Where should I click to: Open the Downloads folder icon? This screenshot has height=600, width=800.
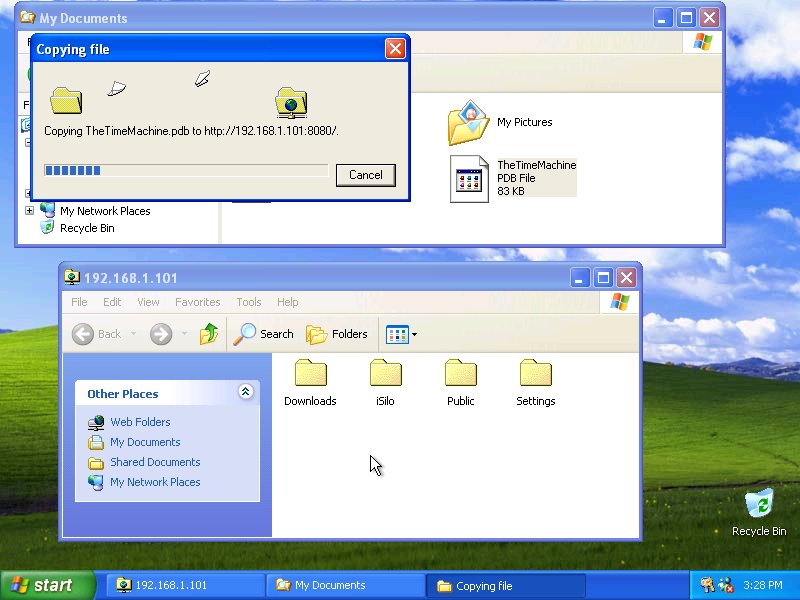click(x=310, y=374)
